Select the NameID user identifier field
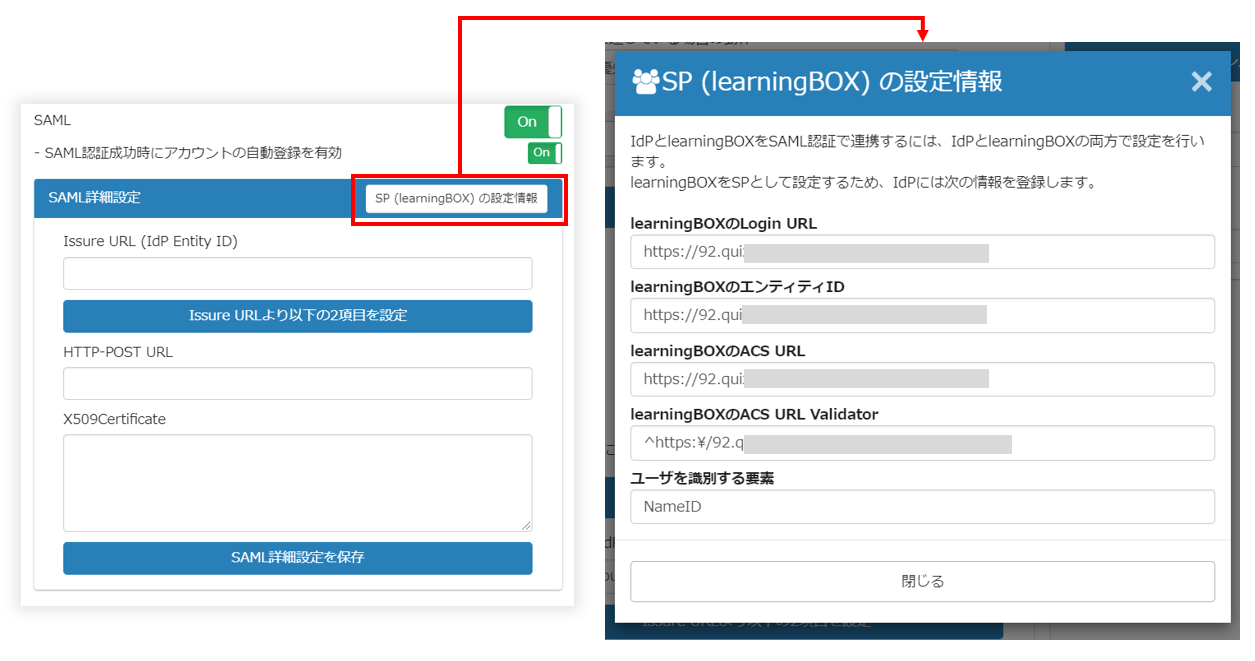1255x661 pixels. (x=922, y=507)
